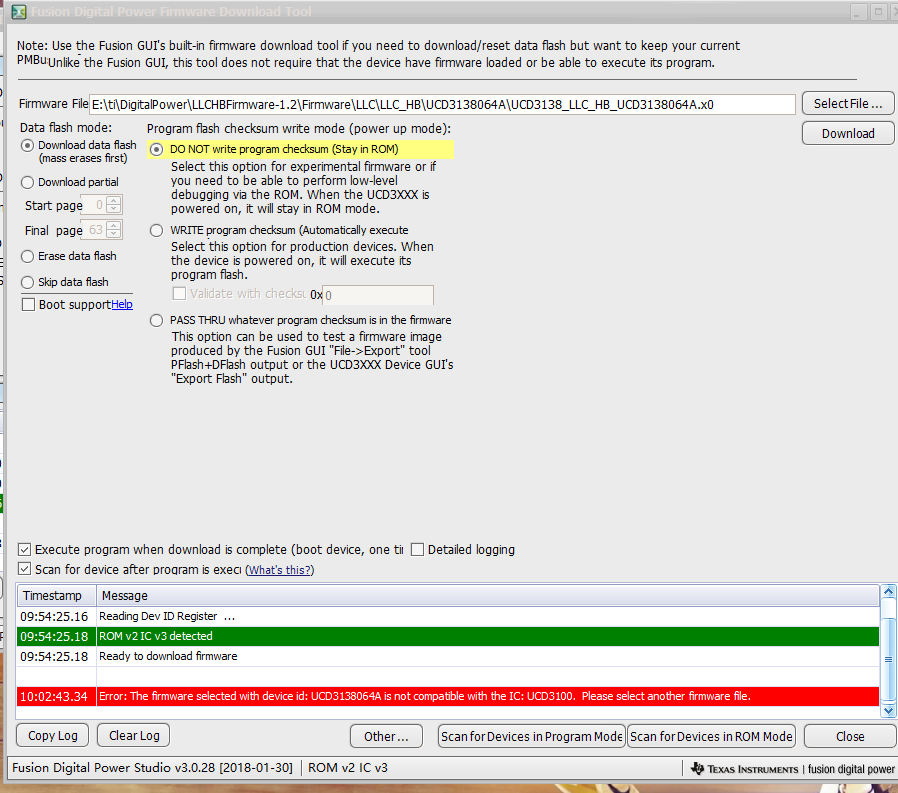Open the What's this? link
Viewport: 898px width, 793px height.
click(x=279, y=570)
